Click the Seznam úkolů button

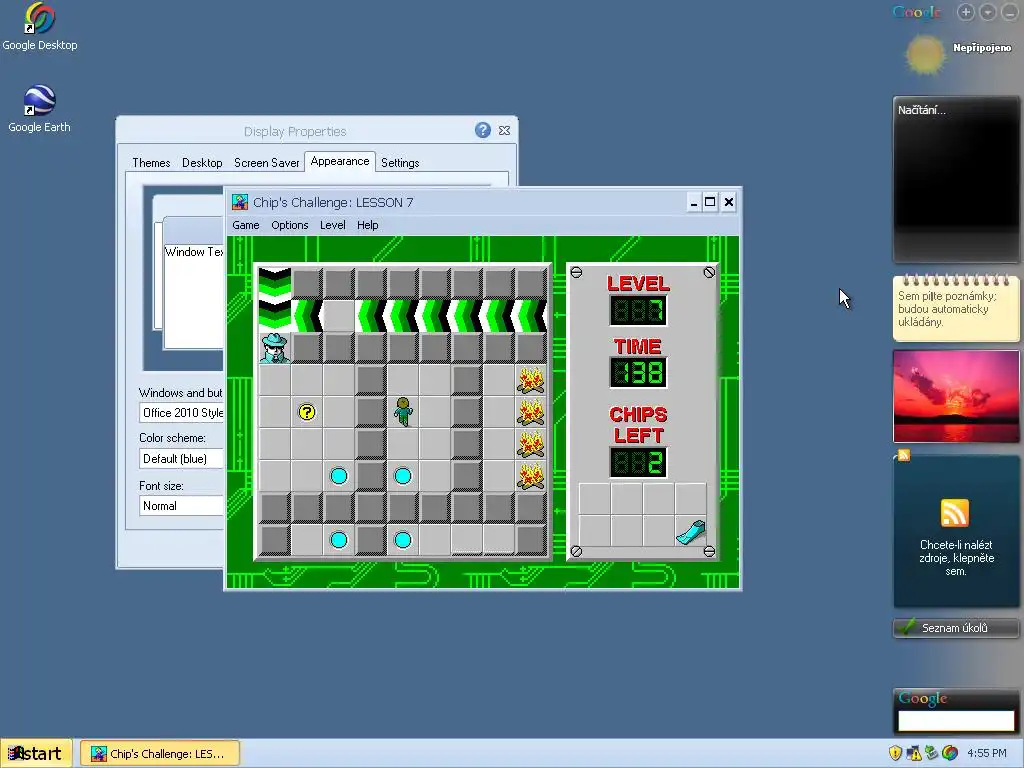pos(955,628)
